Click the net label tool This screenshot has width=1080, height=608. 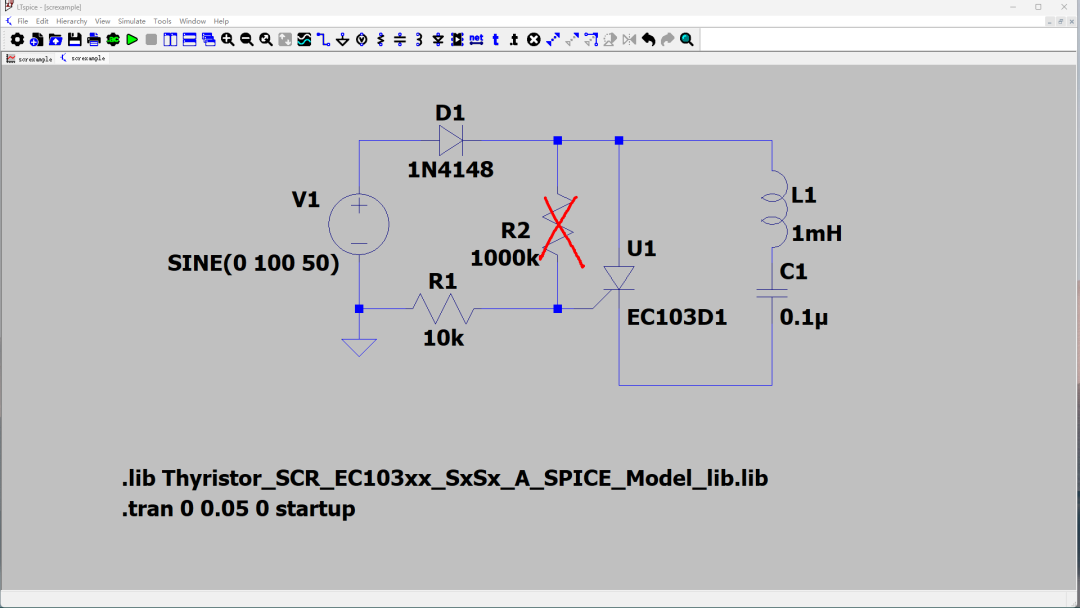click(476, 40)
